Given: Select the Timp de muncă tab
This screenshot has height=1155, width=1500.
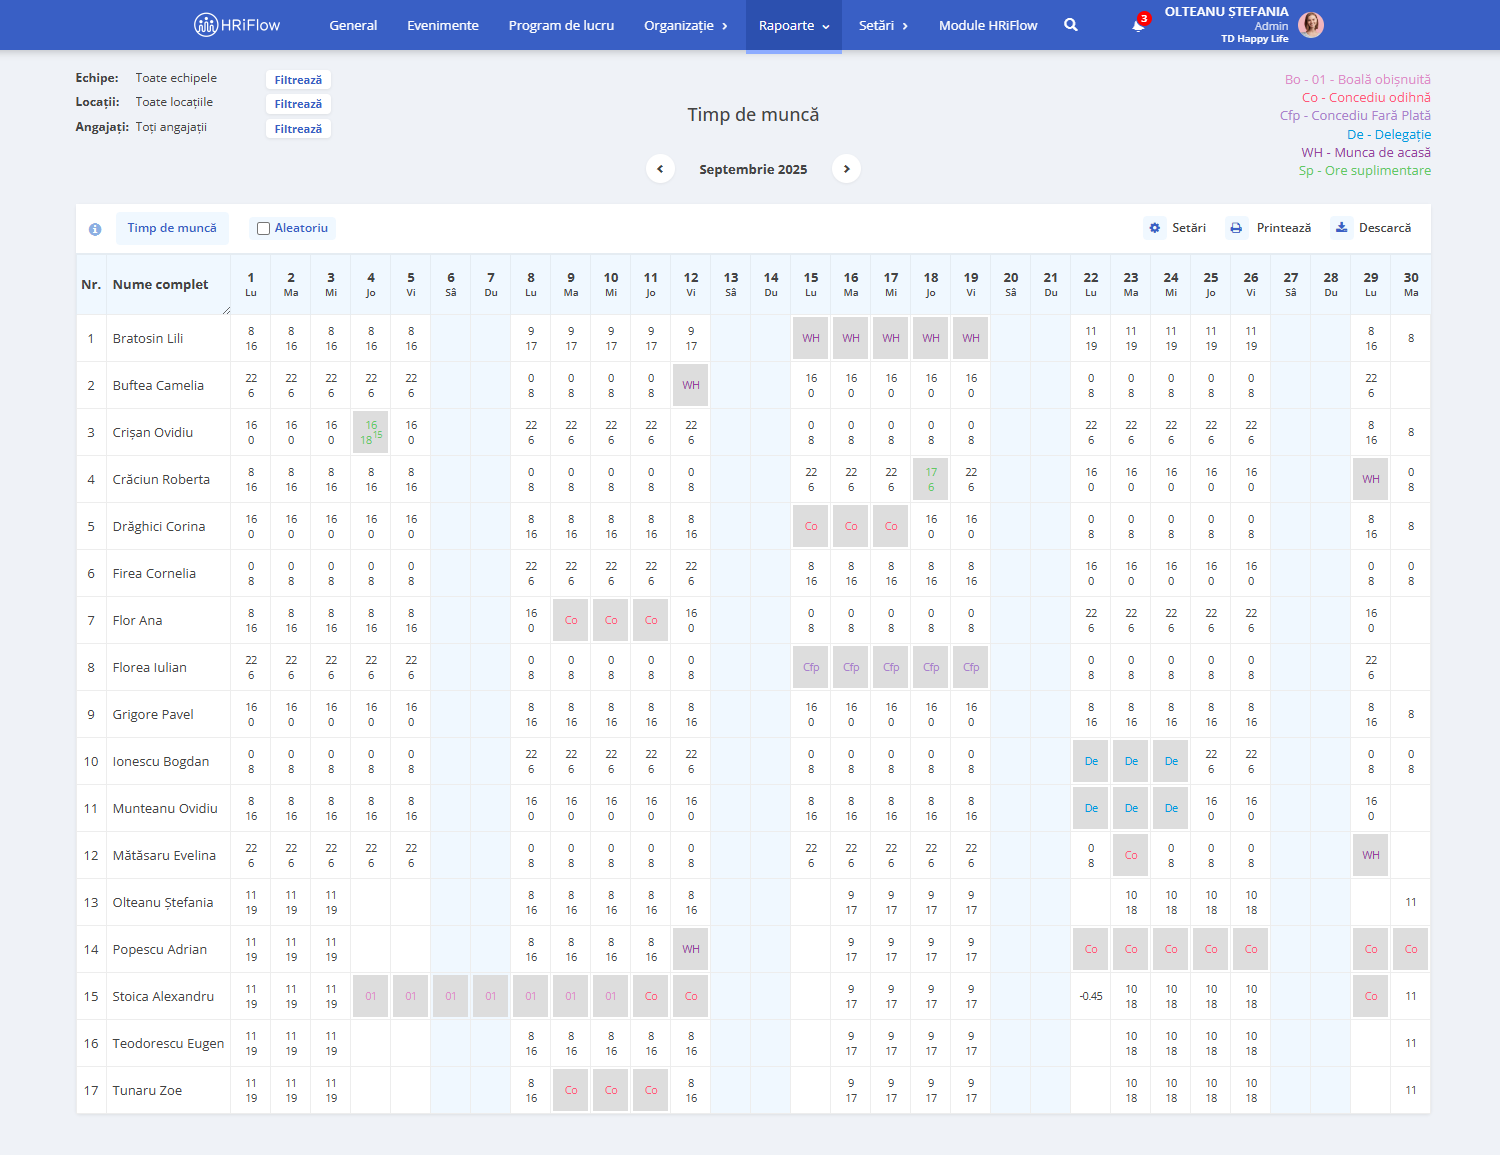Looking at the screenshot, I should [x=172, y=228].
